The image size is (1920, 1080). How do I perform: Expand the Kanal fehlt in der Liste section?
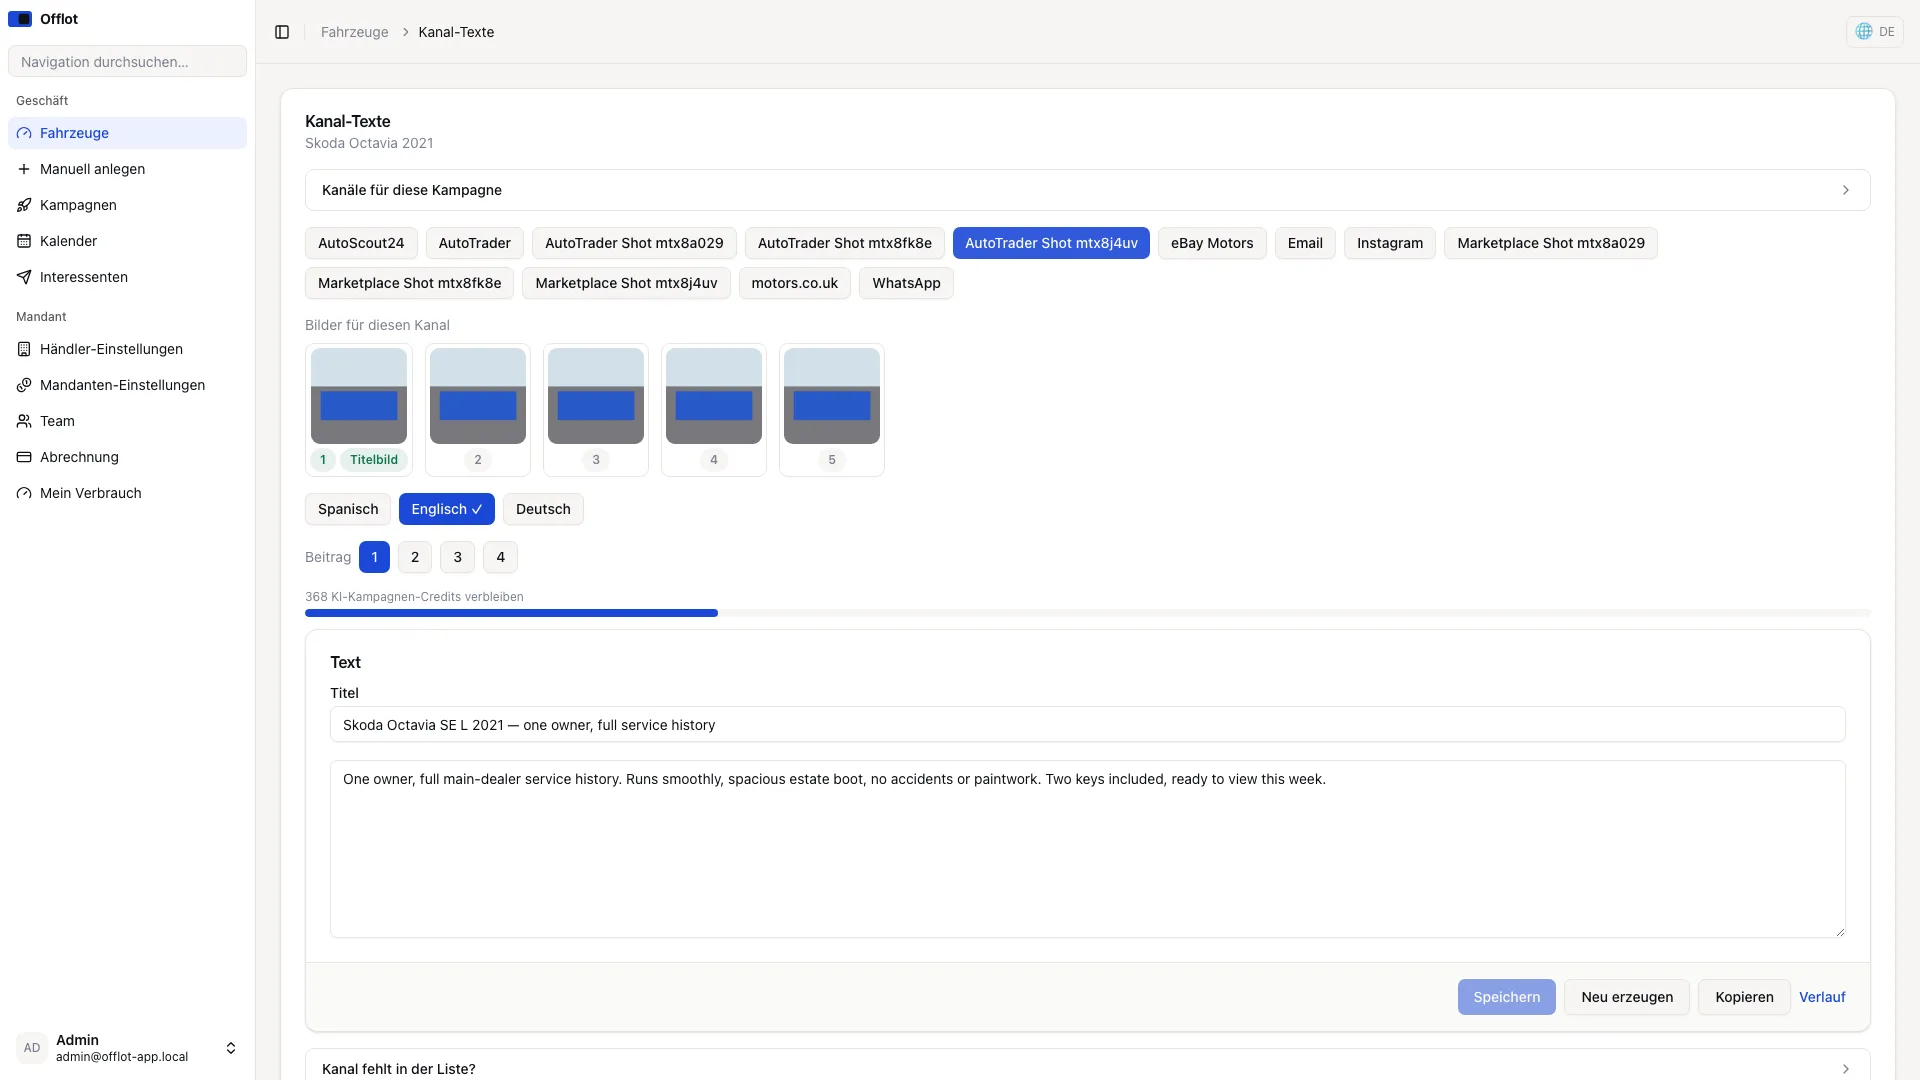[1088, 1069]
